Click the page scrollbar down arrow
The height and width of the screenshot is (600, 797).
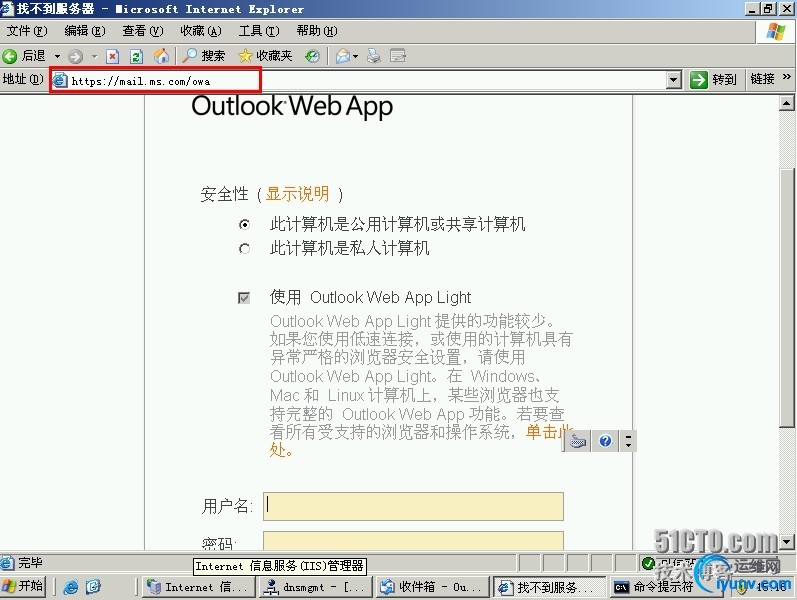(x=786, y=542)
